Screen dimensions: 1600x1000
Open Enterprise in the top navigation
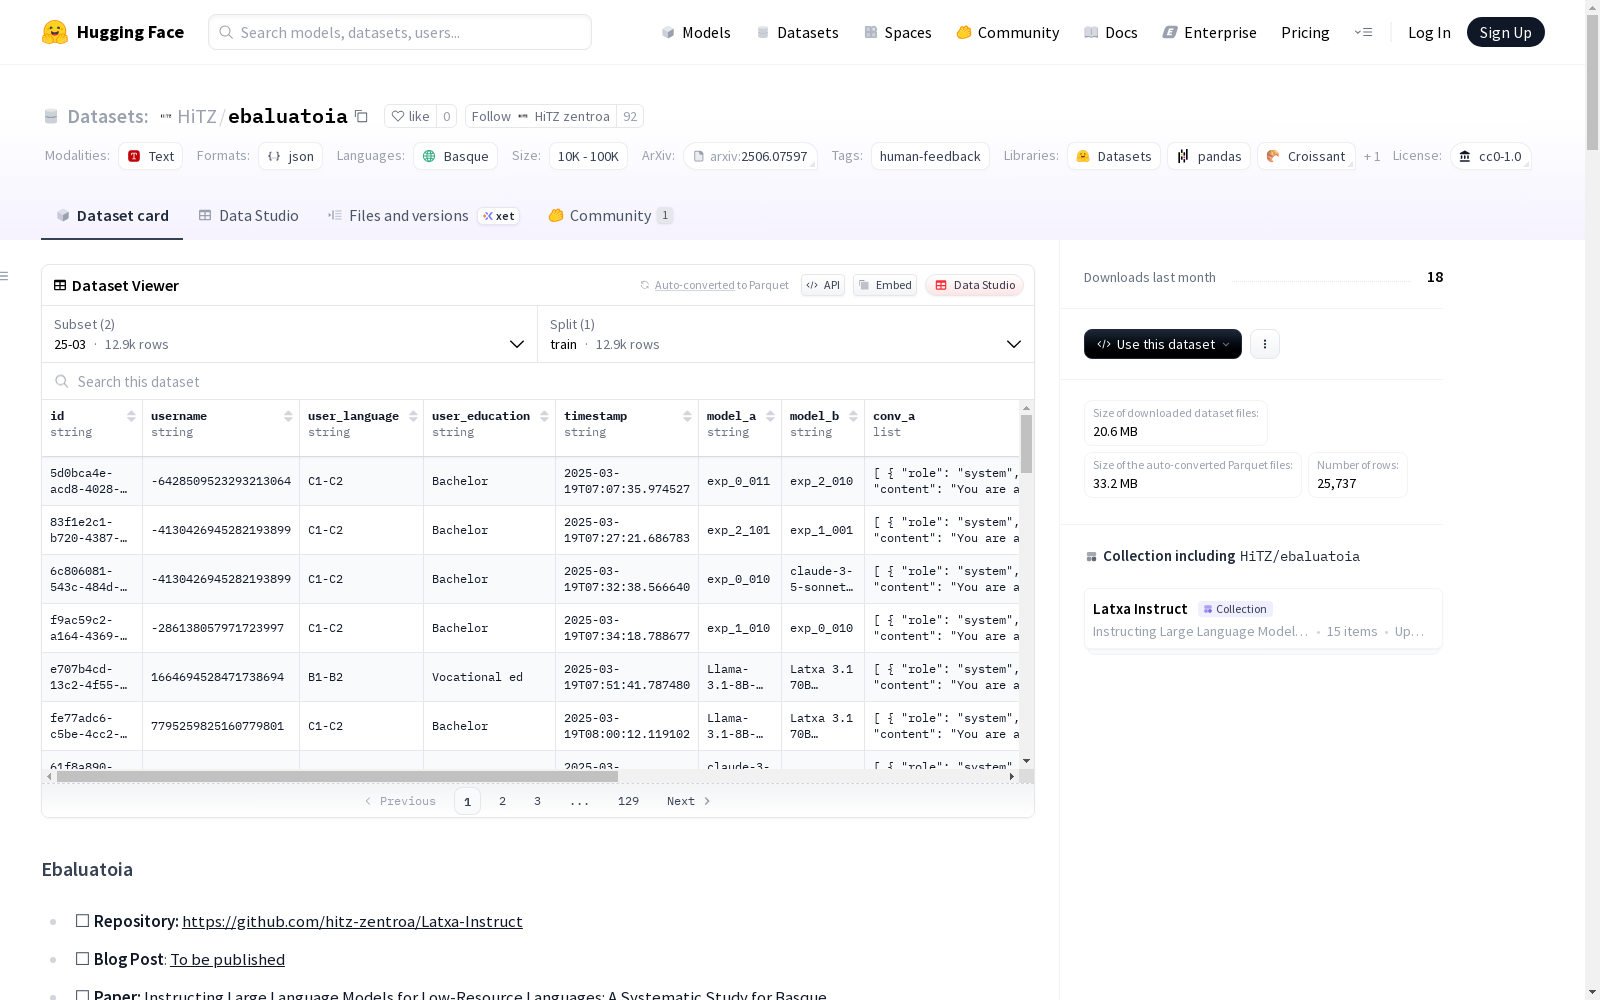(x=1209, y=33)
